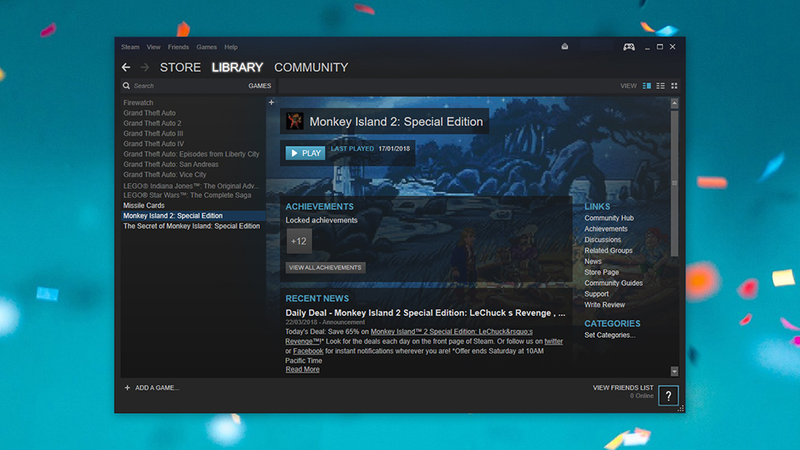Open Write Review link

coord(605,305)
